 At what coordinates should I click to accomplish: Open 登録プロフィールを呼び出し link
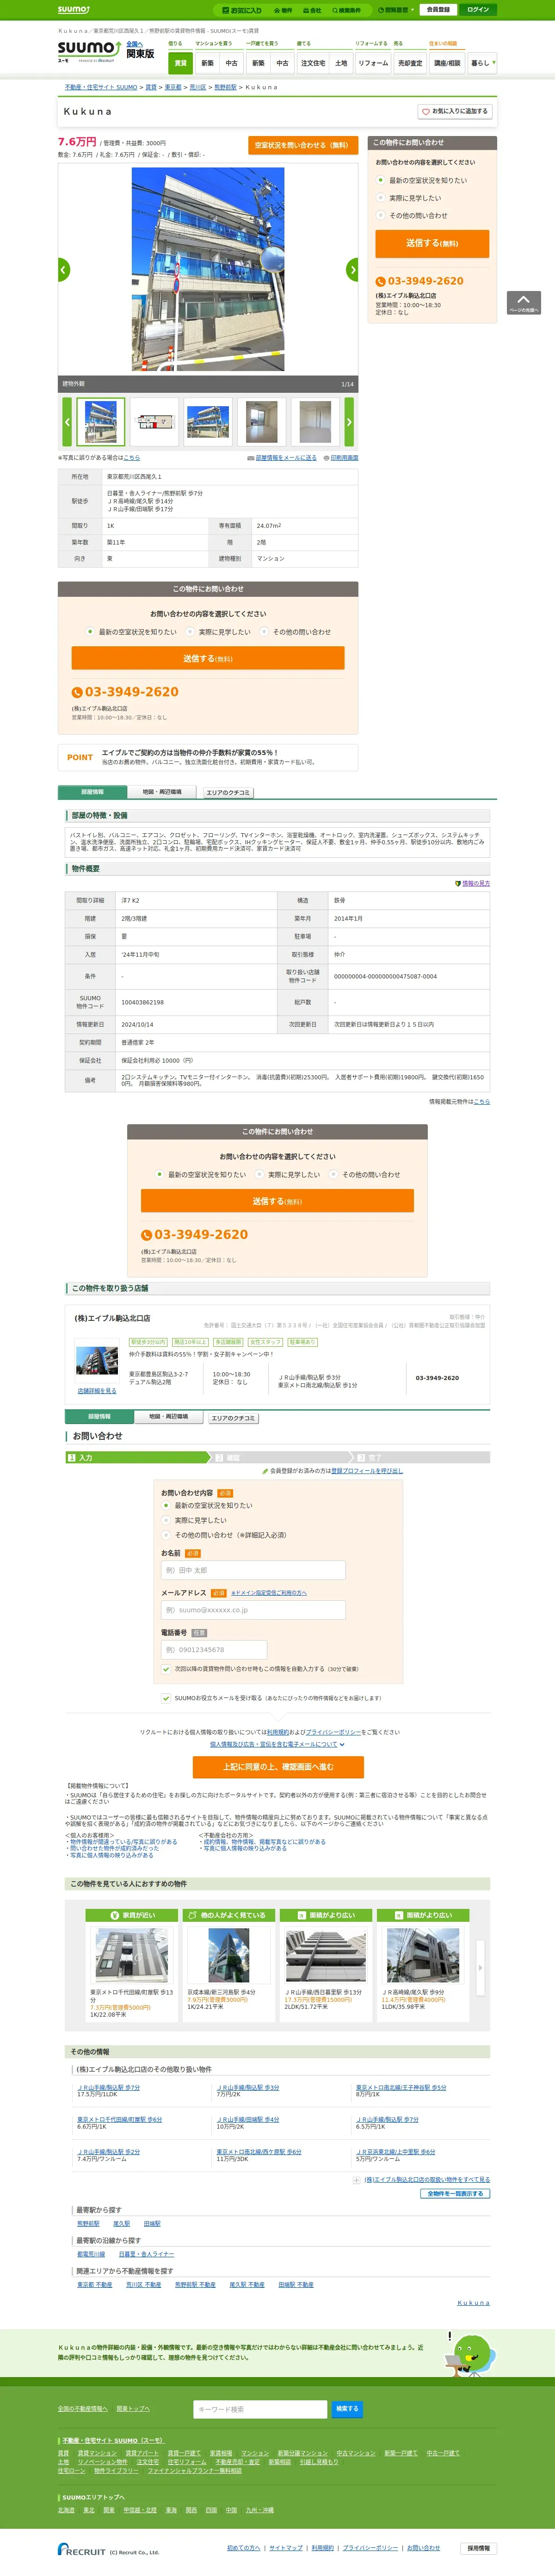pyautogui.click(x=367, y=1471)
